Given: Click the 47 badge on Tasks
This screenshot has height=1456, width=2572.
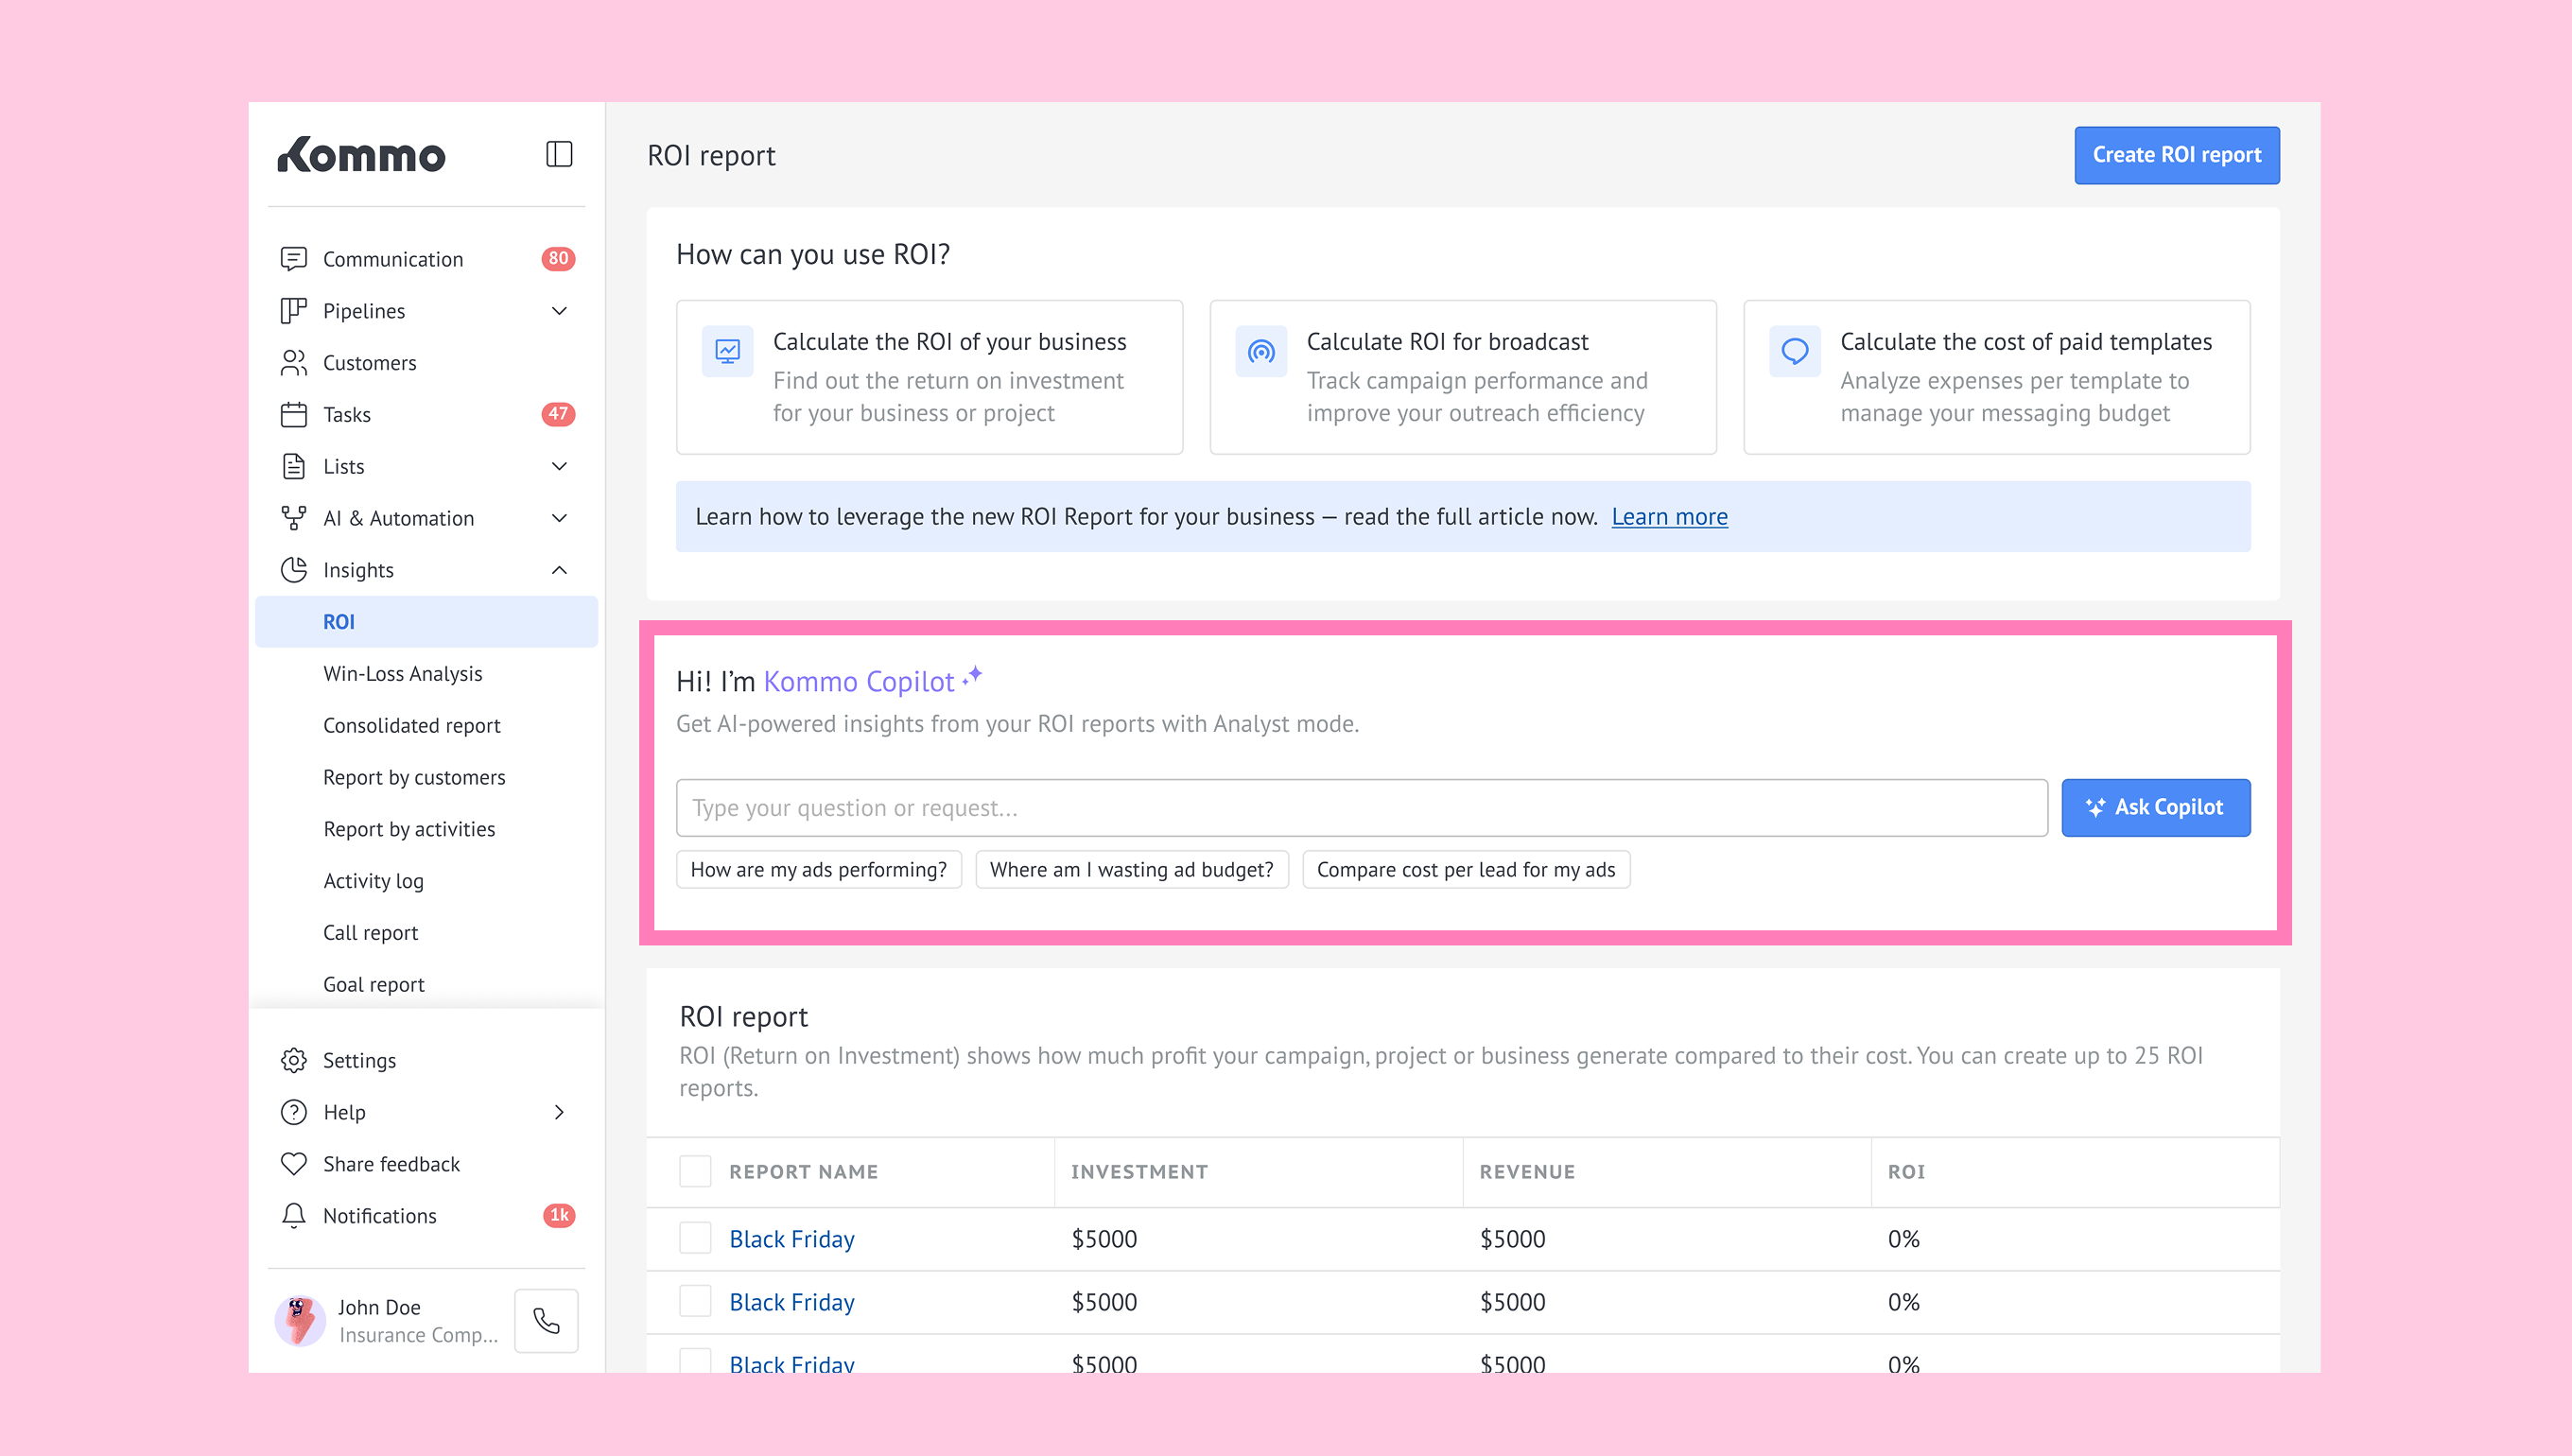Looking at the screenshot, I should [558, 414].
